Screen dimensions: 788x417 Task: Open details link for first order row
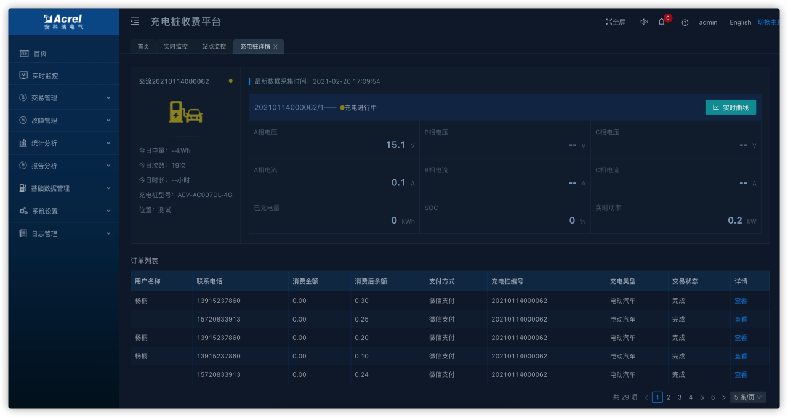(x=741, y=300)
